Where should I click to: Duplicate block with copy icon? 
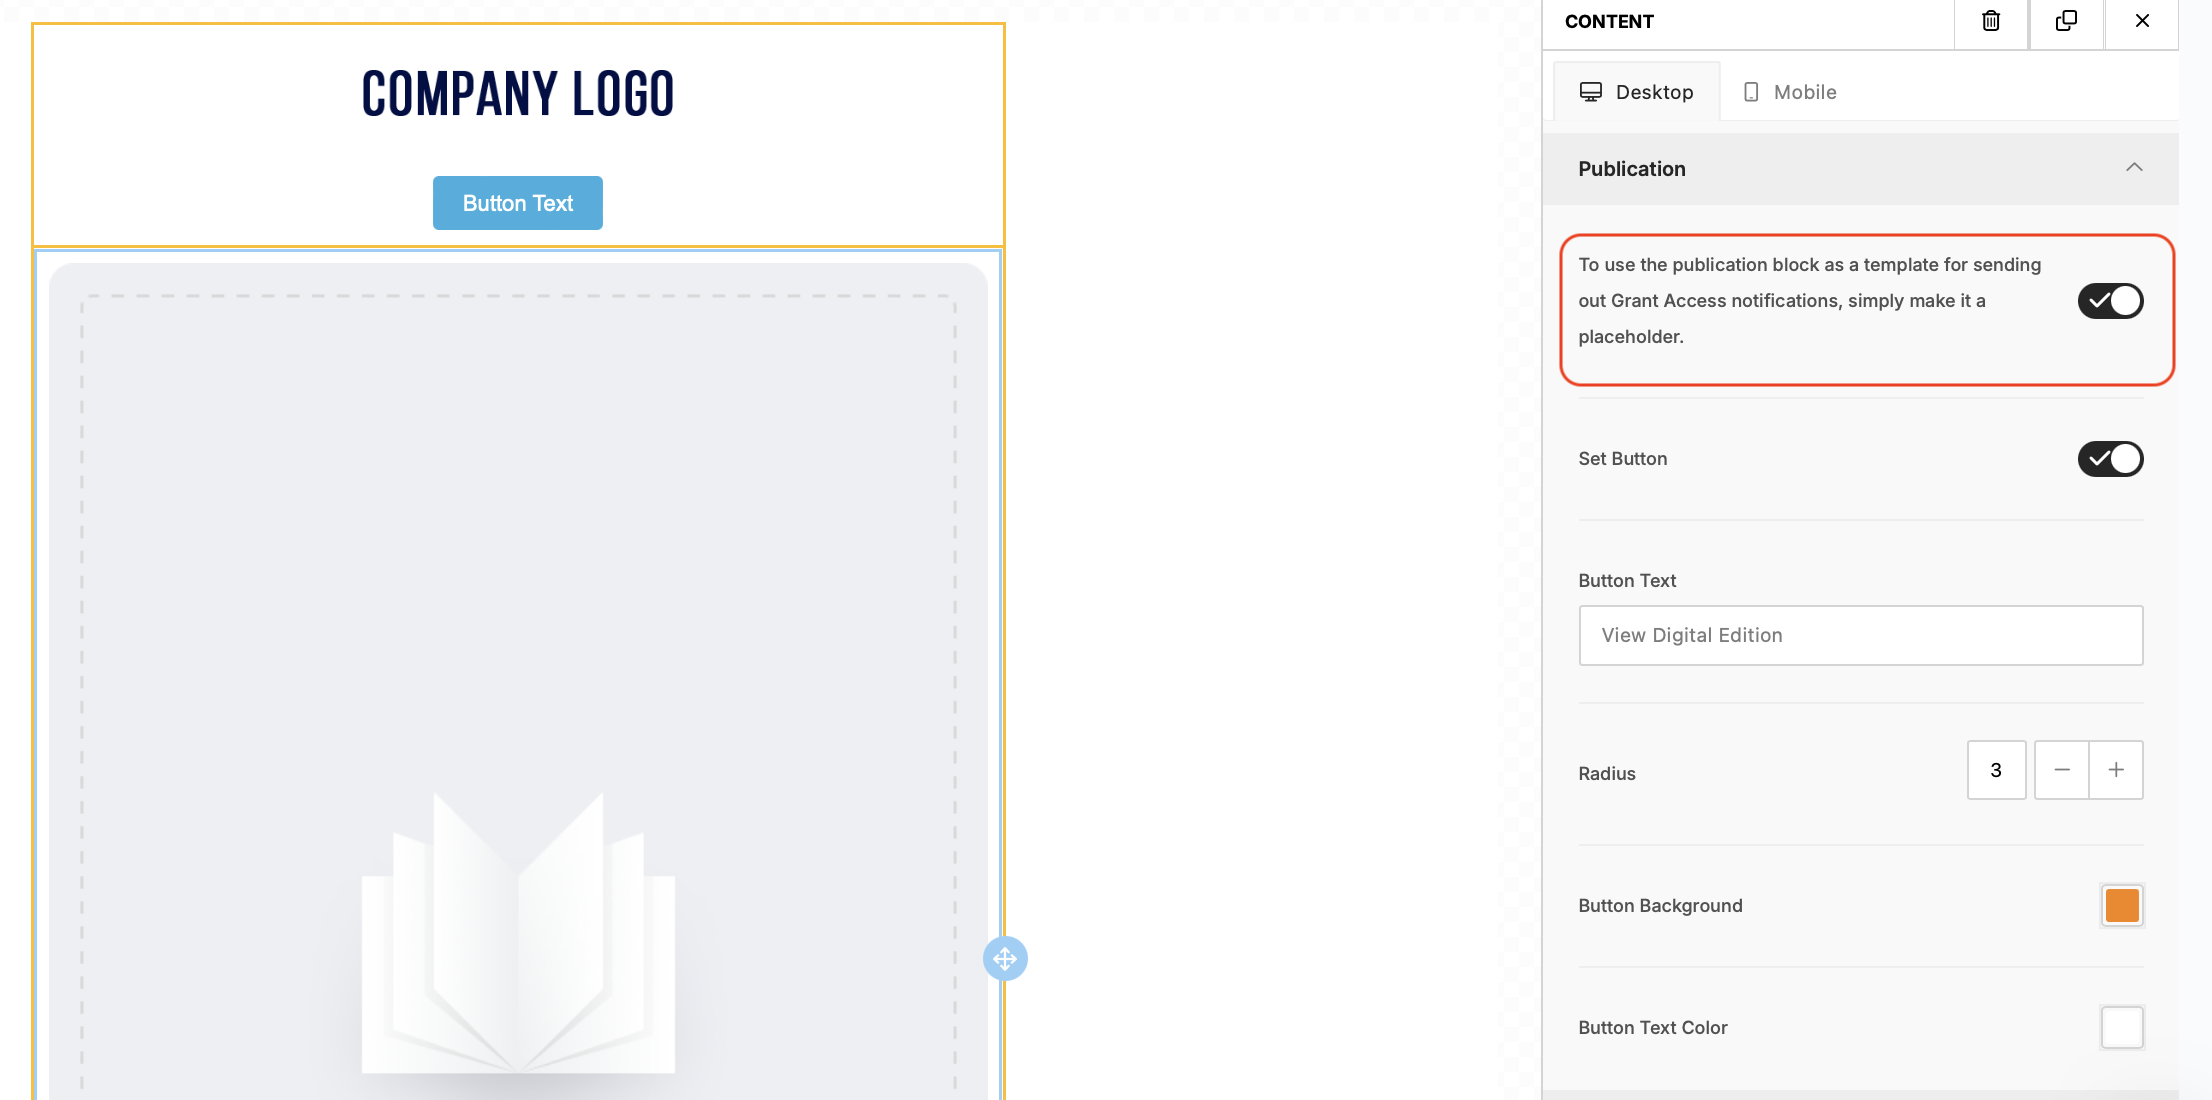pyautogui.click(x=2066, y=21)
